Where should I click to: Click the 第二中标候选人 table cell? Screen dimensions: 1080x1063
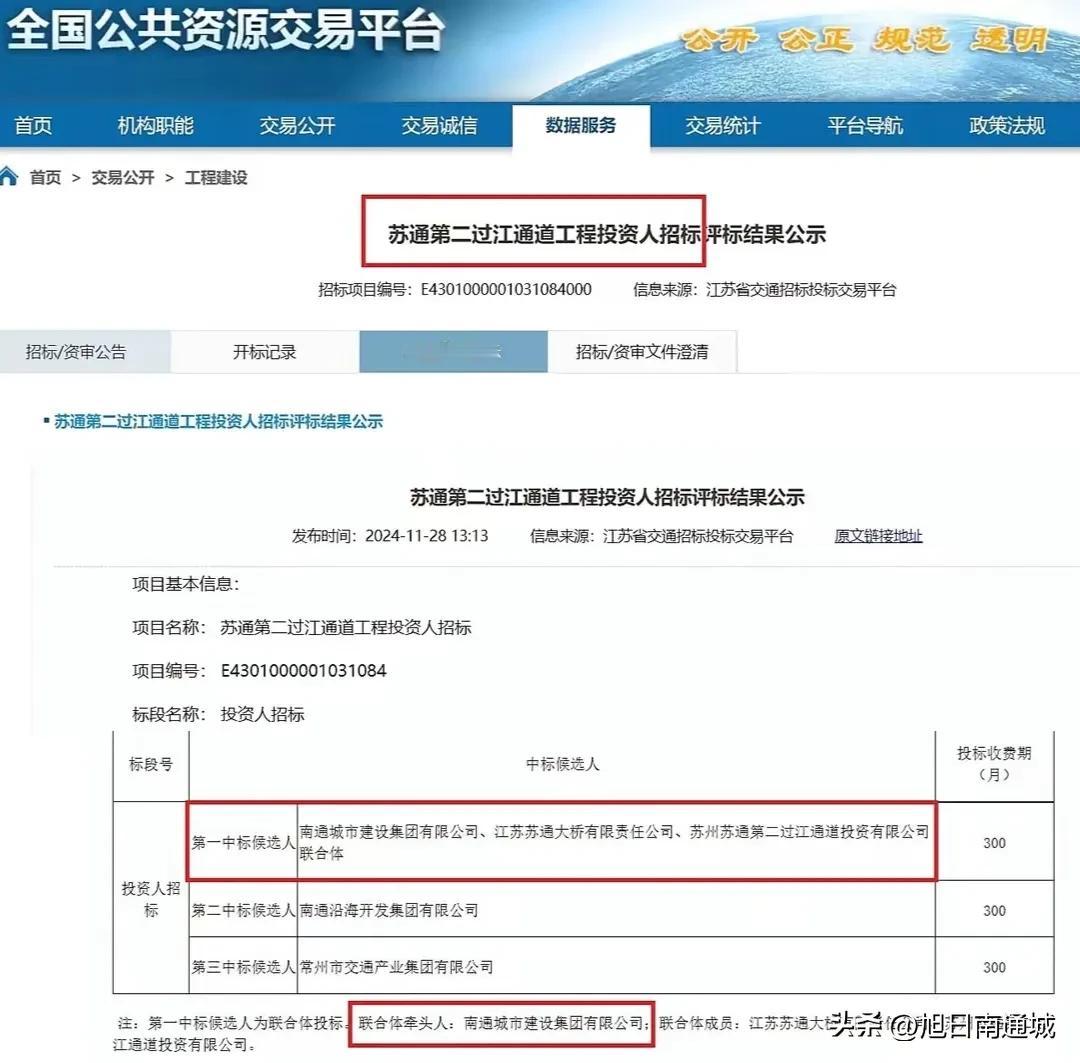pyautogui.click(x=242, y=910)
